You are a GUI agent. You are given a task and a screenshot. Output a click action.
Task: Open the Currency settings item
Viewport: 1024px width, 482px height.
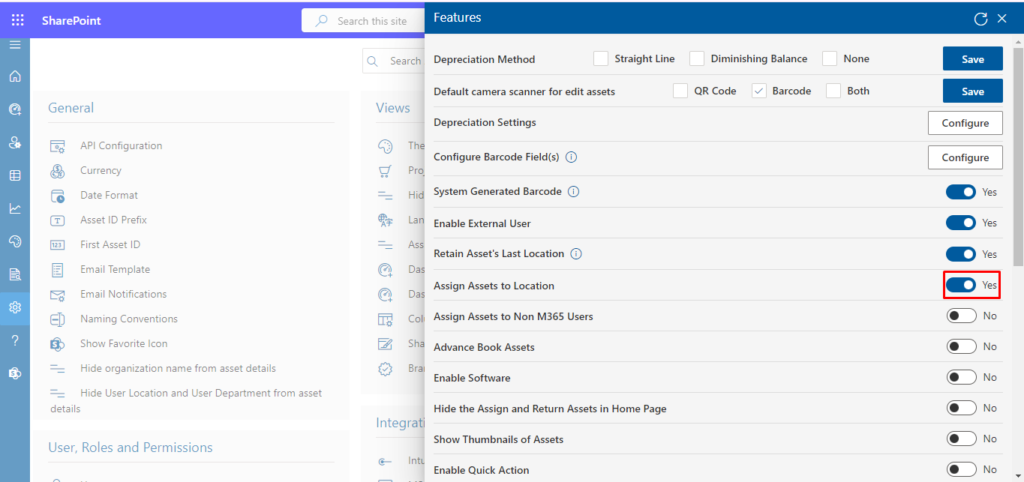101,170
